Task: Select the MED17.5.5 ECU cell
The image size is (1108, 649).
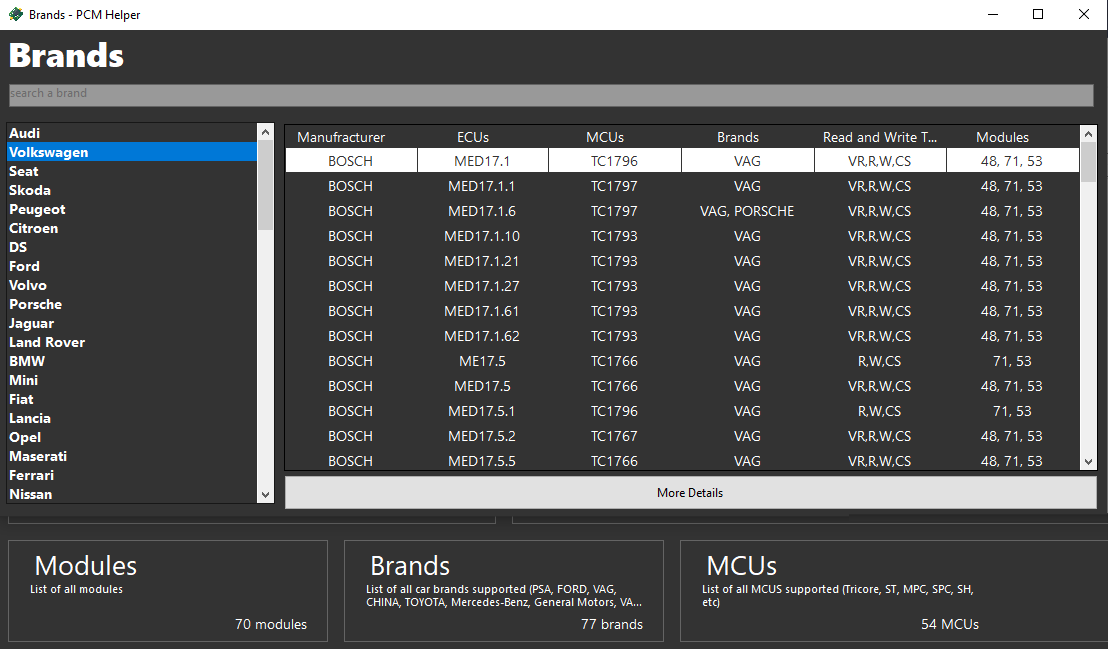Action: (483, 460)
